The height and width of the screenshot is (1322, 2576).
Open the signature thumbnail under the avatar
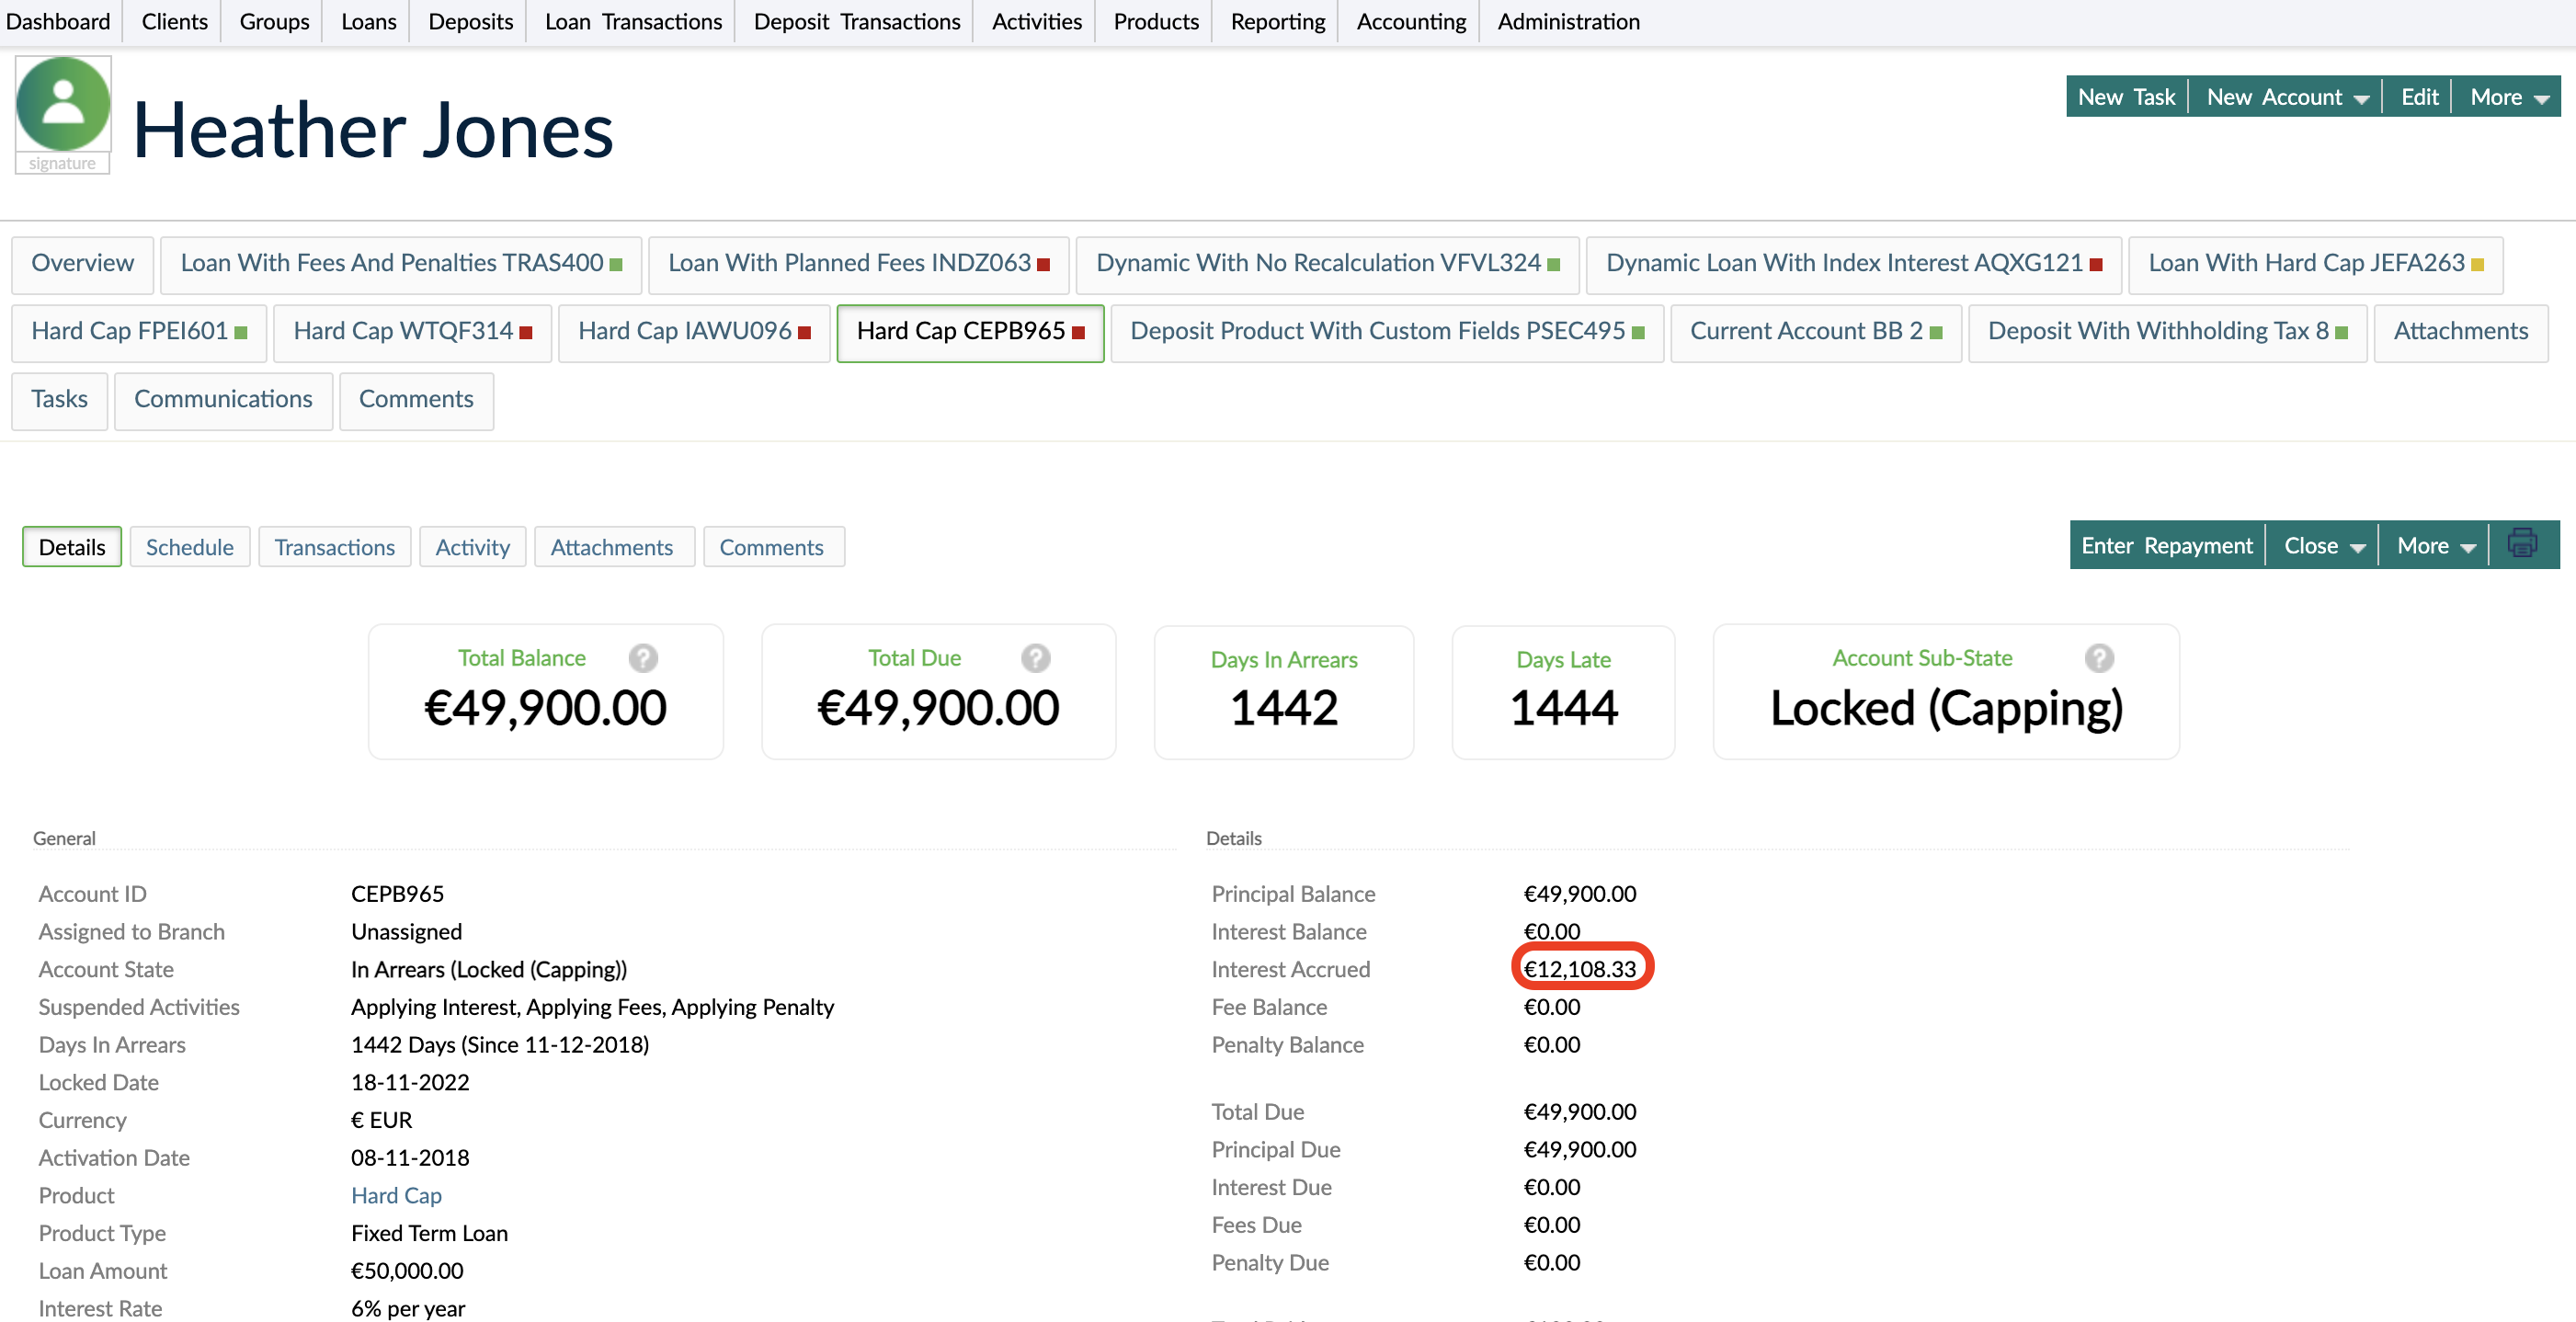(x=62, y=163)
